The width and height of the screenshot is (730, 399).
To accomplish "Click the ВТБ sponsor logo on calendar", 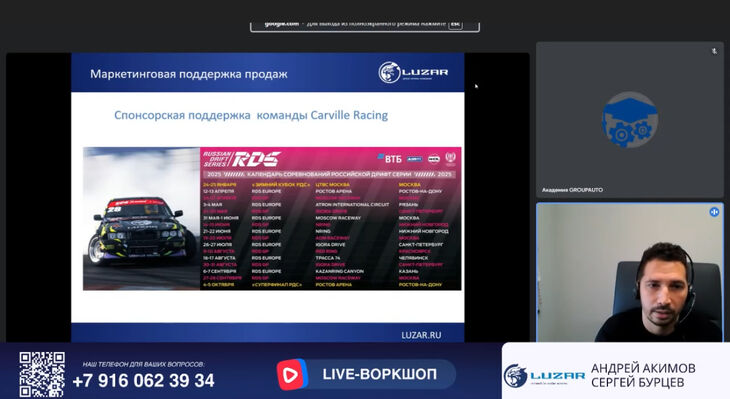I will 389,159.
